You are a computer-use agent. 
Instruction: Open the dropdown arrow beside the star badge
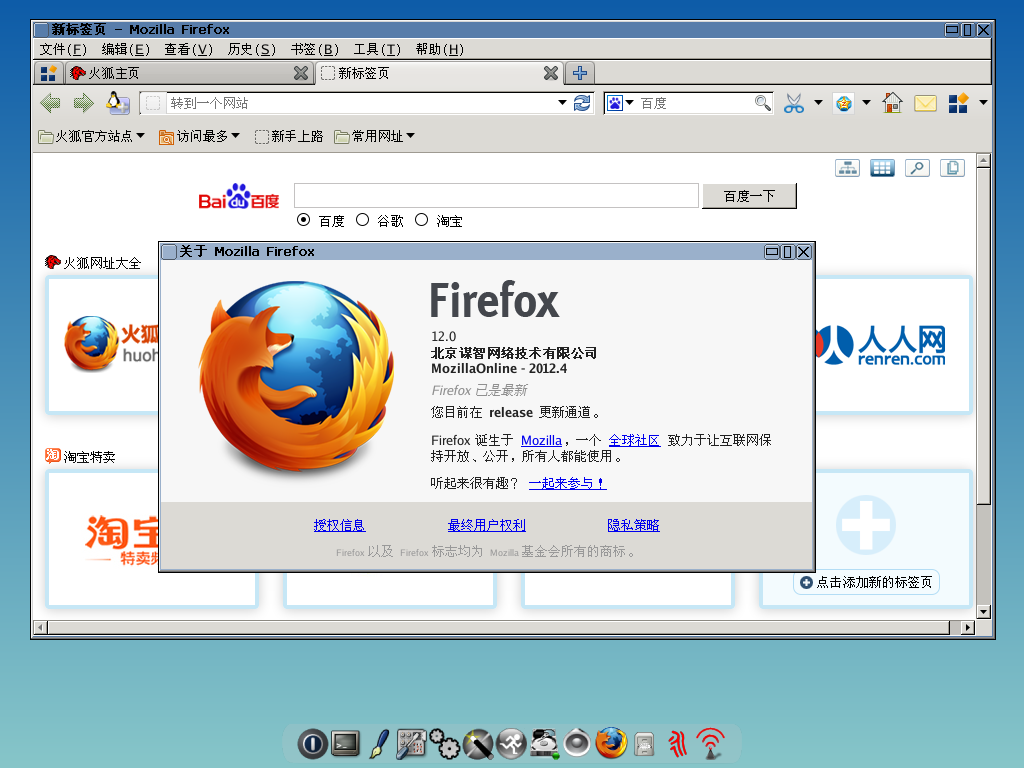point(866,103)
